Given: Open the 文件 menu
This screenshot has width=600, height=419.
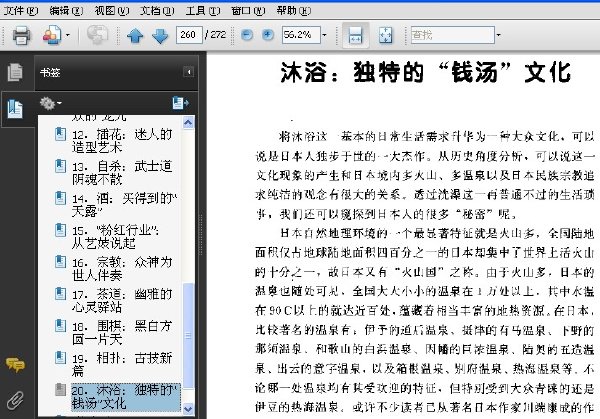Looking at the screenshot, I should click(21, 11).
